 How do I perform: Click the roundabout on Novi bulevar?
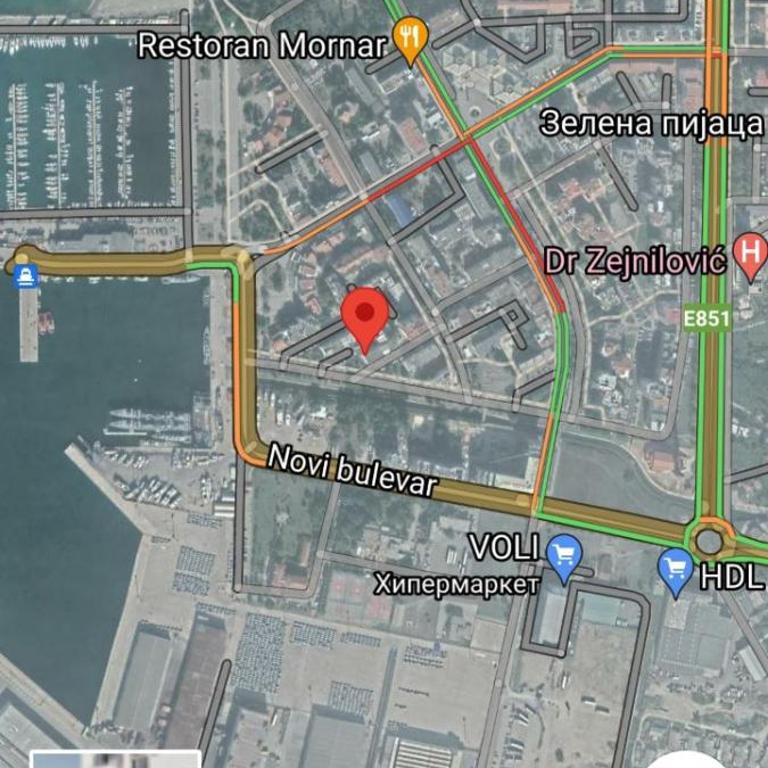pos(709,540)
